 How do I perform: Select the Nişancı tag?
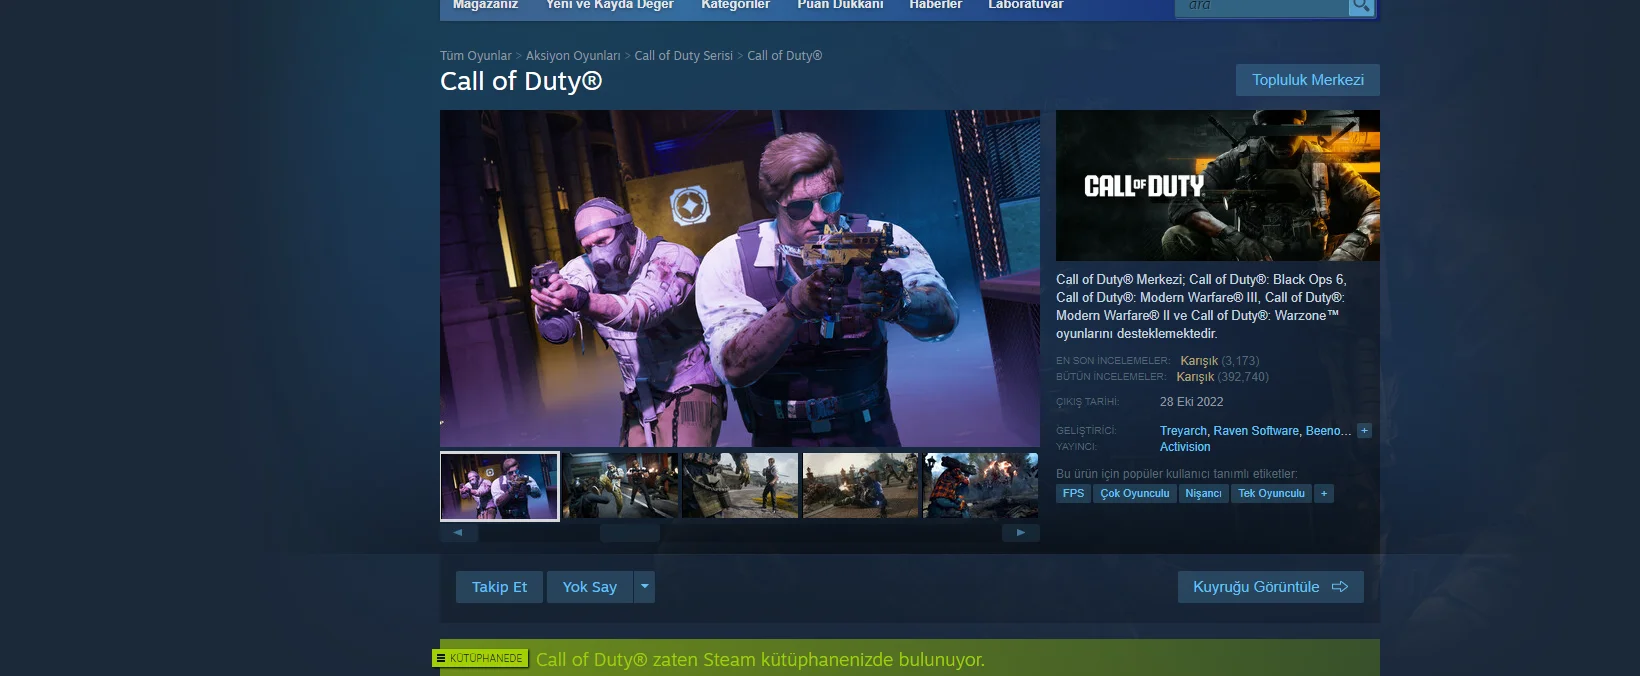pos(1203,493)
